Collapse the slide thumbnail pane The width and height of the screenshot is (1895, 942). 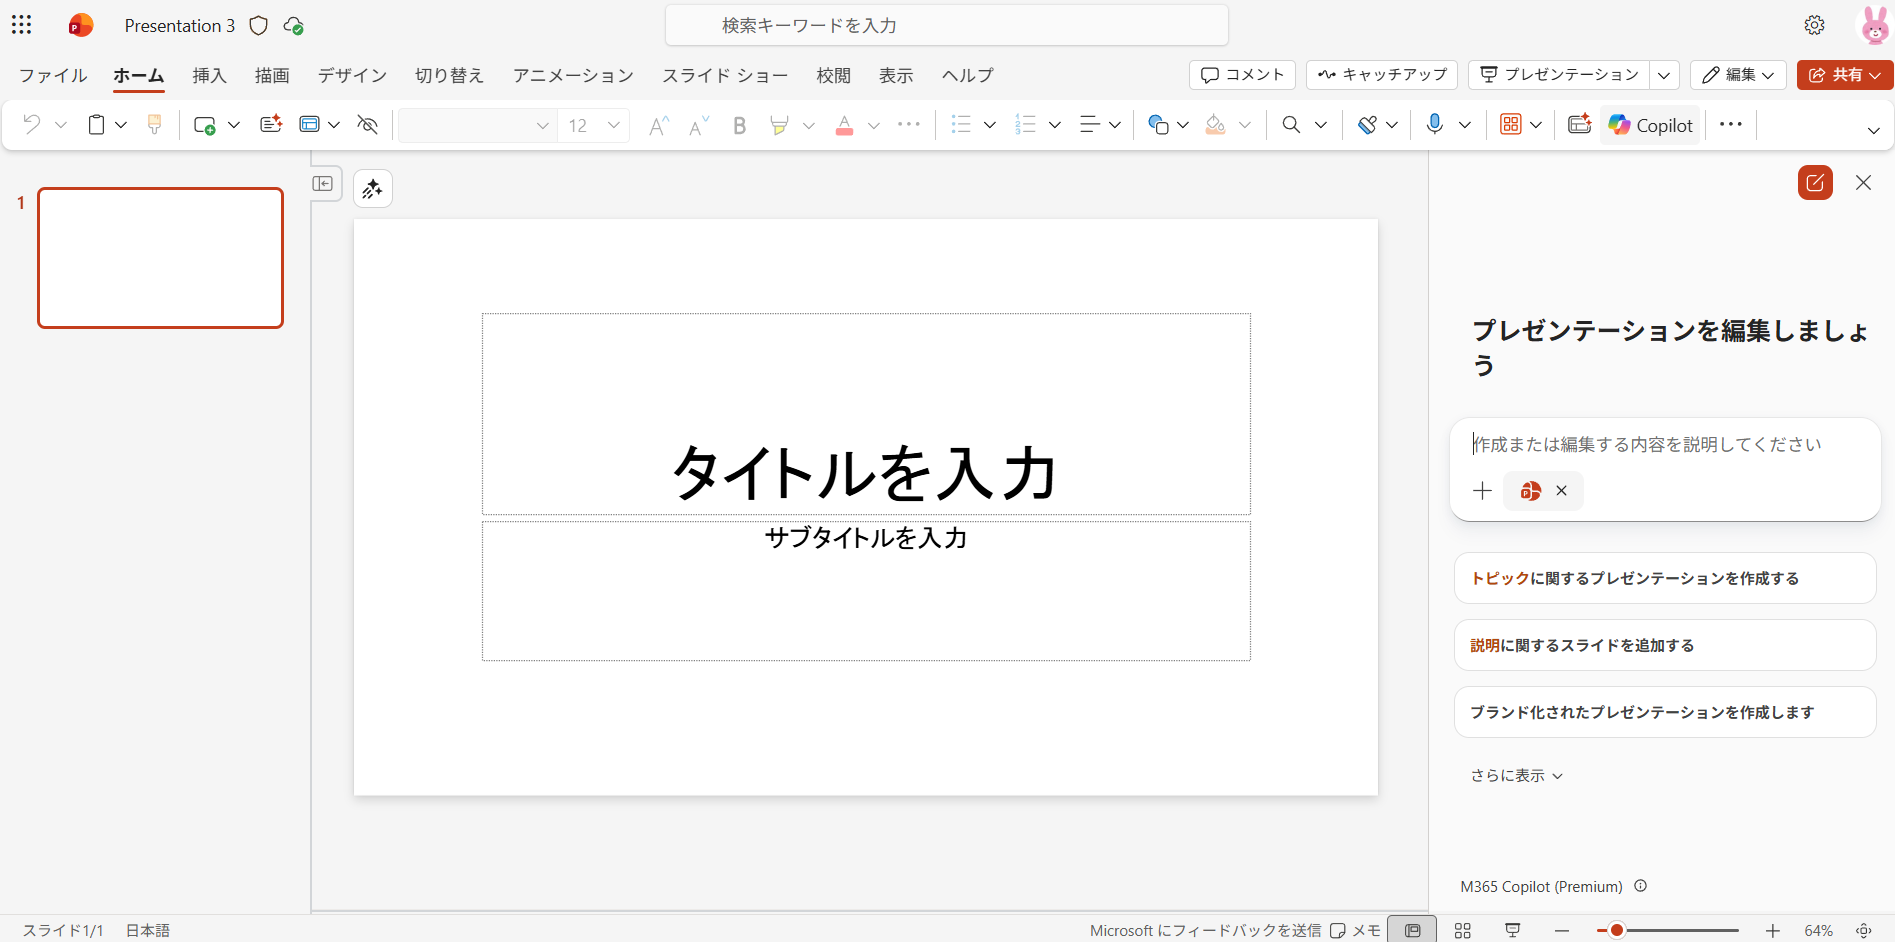pyautogui.click(x=323, y=184)
